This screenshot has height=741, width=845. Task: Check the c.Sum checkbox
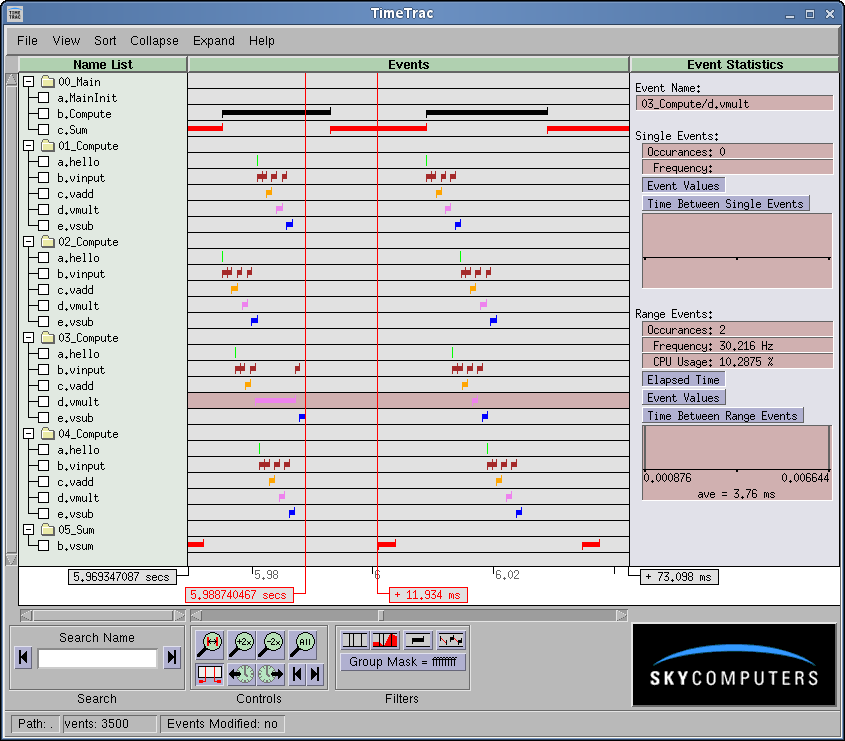point(44,129)
